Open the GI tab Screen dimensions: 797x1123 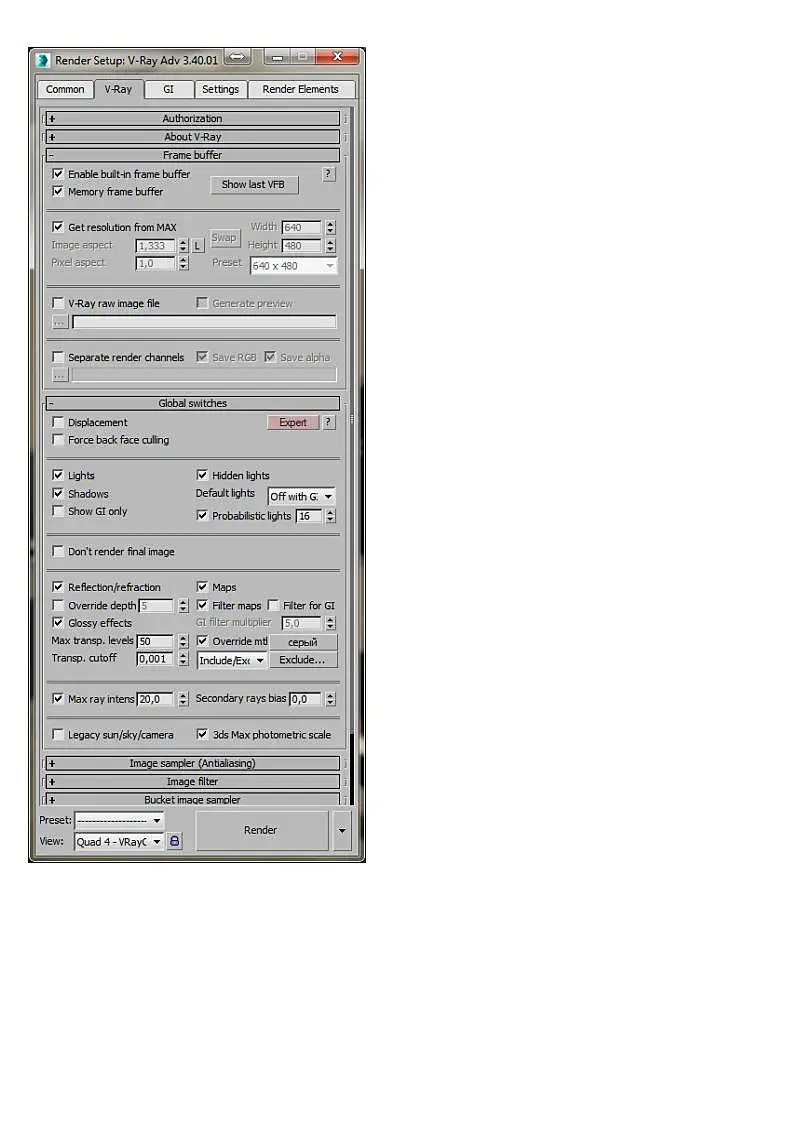168,90
